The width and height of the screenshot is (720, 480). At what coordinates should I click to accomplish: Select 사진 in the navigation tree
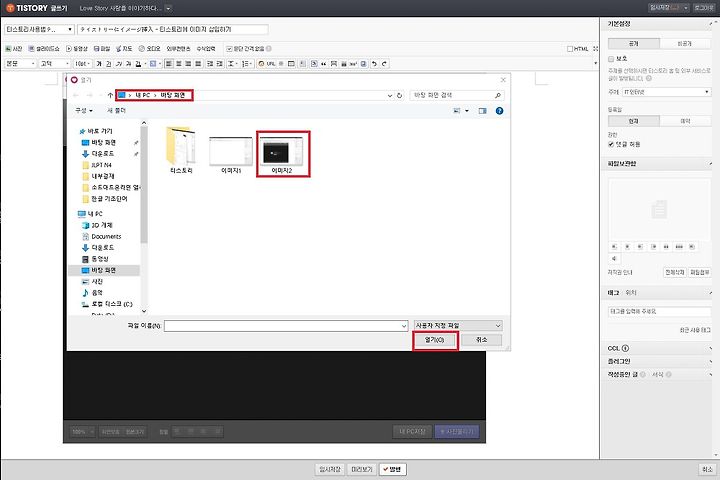[x=97, y=282]
